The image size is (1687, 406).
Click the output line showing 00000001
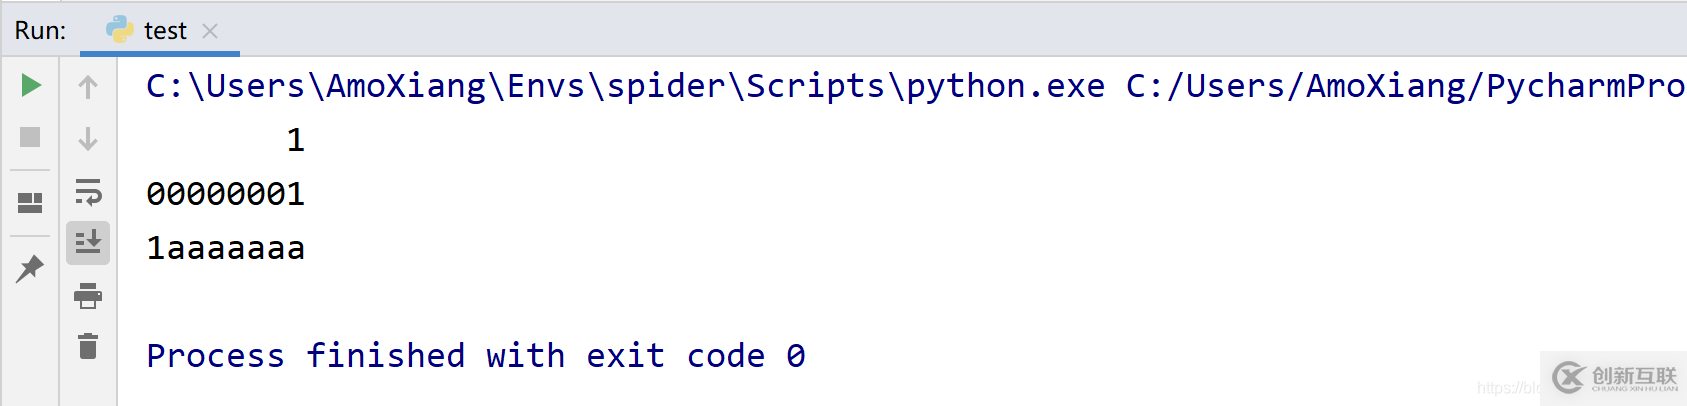(226, 194)
